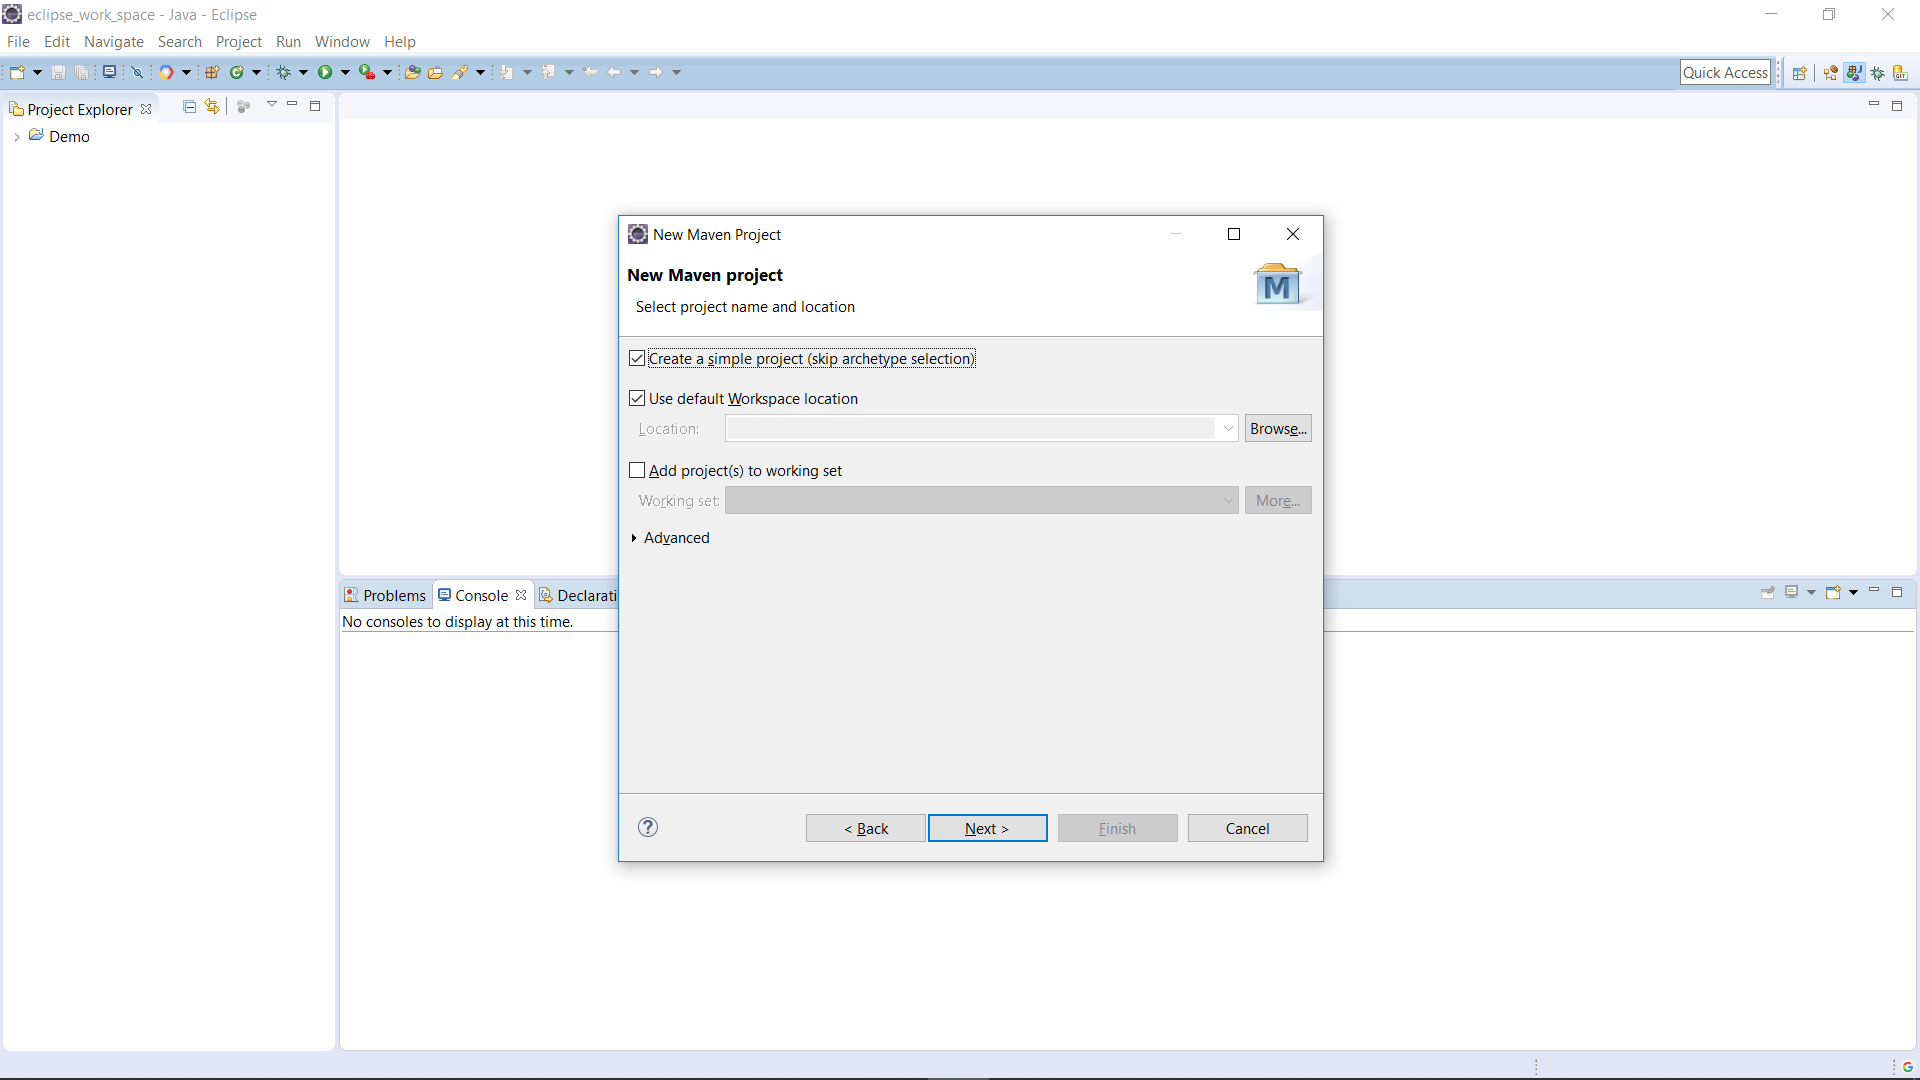The width and height of the screenshot is (1920, 1080).
Task: Toggle Link with Editor icon
Action: click(212, 106)
